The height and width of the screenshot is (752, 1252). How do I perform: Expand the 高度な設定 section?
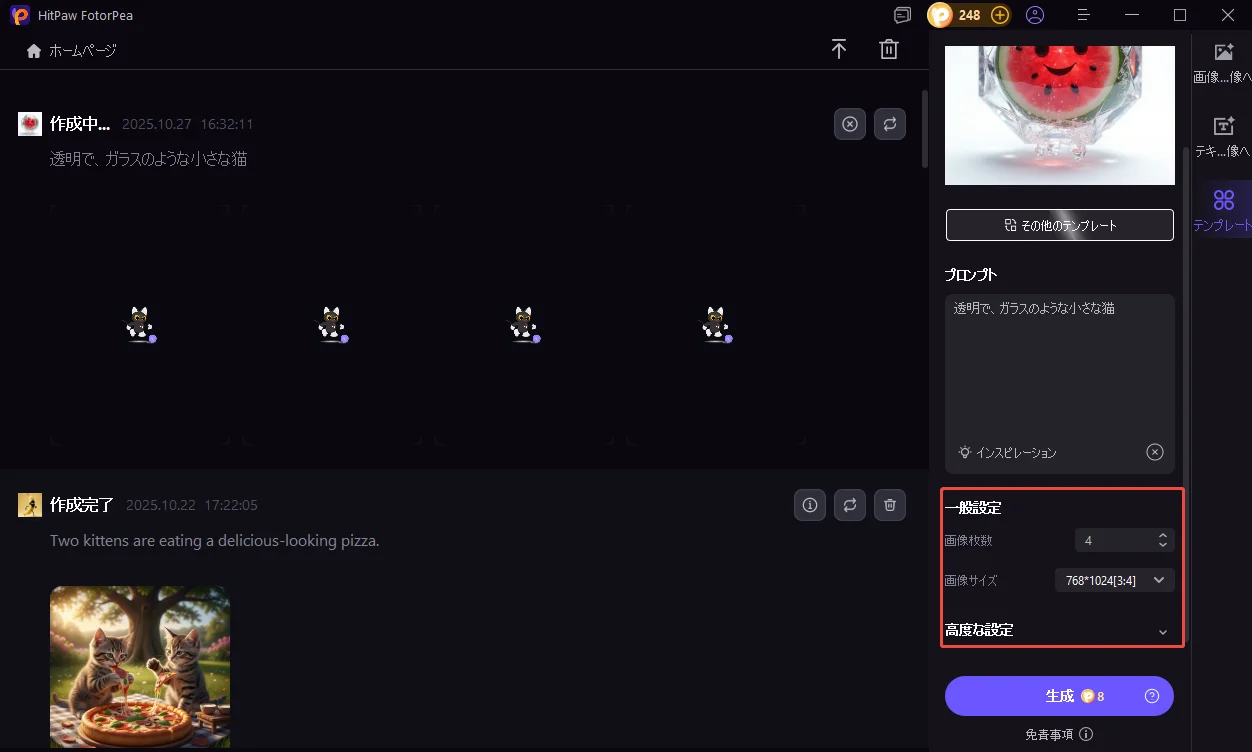pyautogui.click(x=1162, y=631)
